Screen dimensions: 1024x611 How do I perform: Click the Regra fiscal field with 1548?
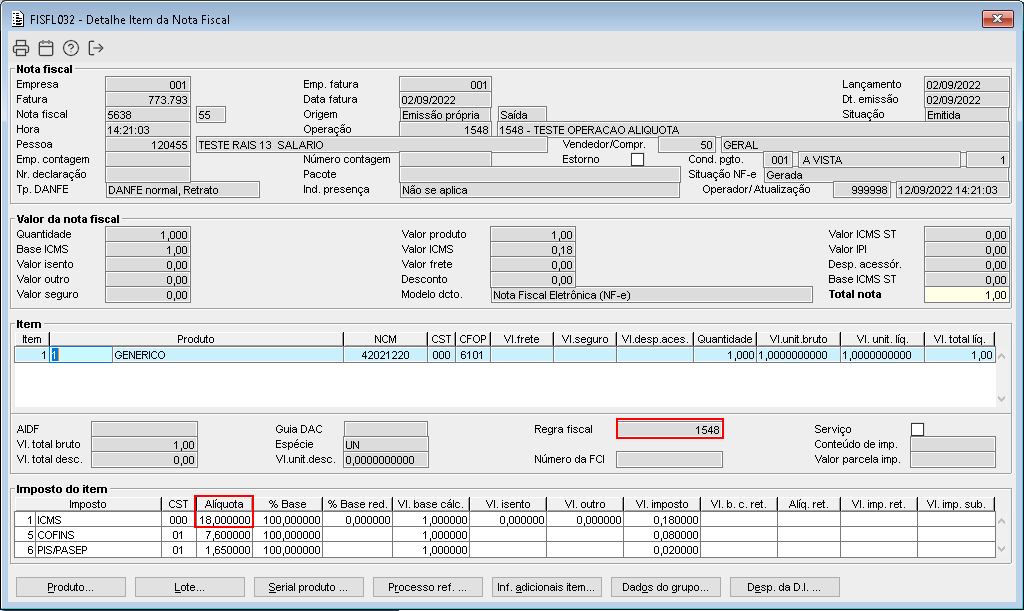pyautogui.click(x=669, y=429)
